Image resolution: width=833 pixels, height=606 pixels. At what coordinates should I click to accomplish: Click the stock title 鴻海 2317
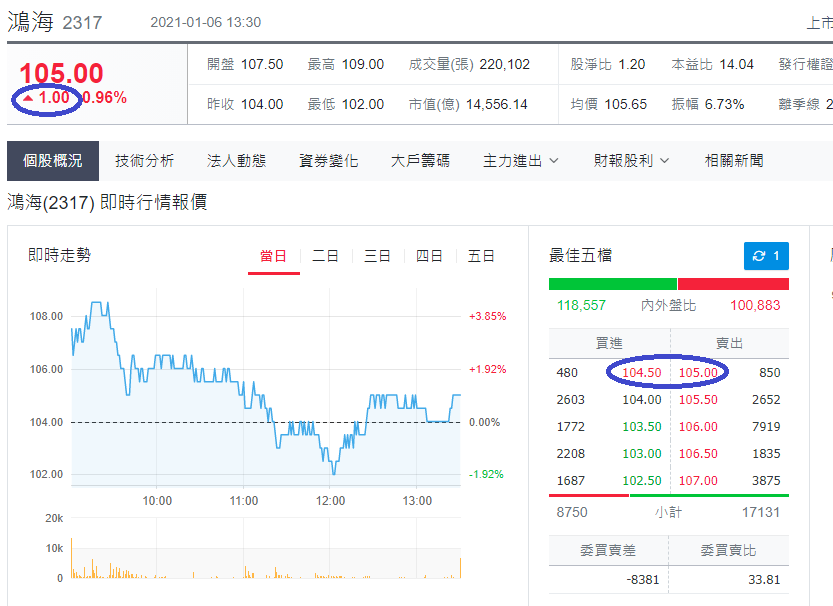coord(54,22)
